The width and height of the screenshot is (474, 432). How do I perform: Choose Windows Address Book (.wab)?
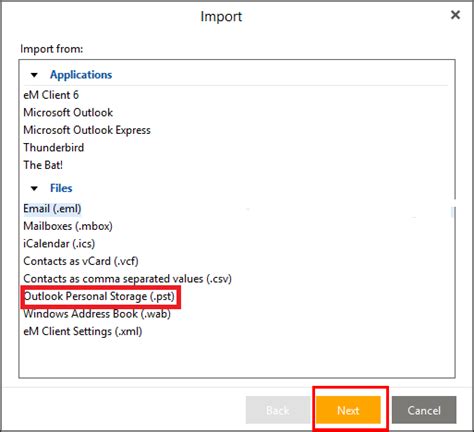[97, 314]
